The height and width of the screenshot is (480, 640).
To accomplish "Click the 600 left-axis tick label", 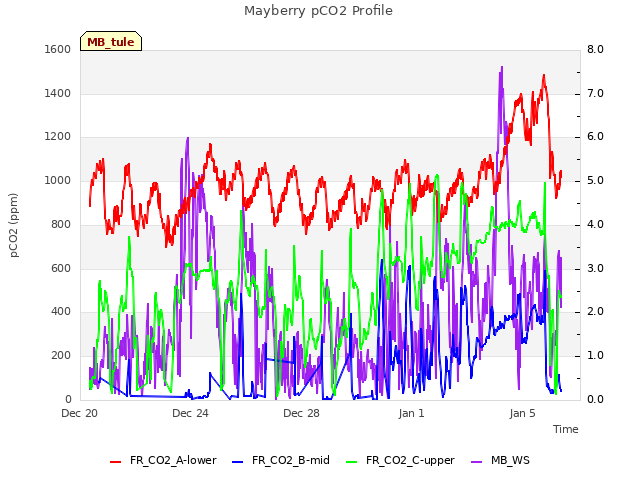I will (61, 269).
